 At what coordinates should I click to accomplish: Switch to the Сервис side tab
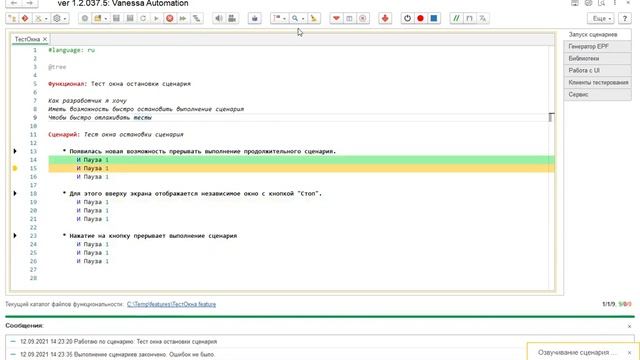(x=597, y=94)
